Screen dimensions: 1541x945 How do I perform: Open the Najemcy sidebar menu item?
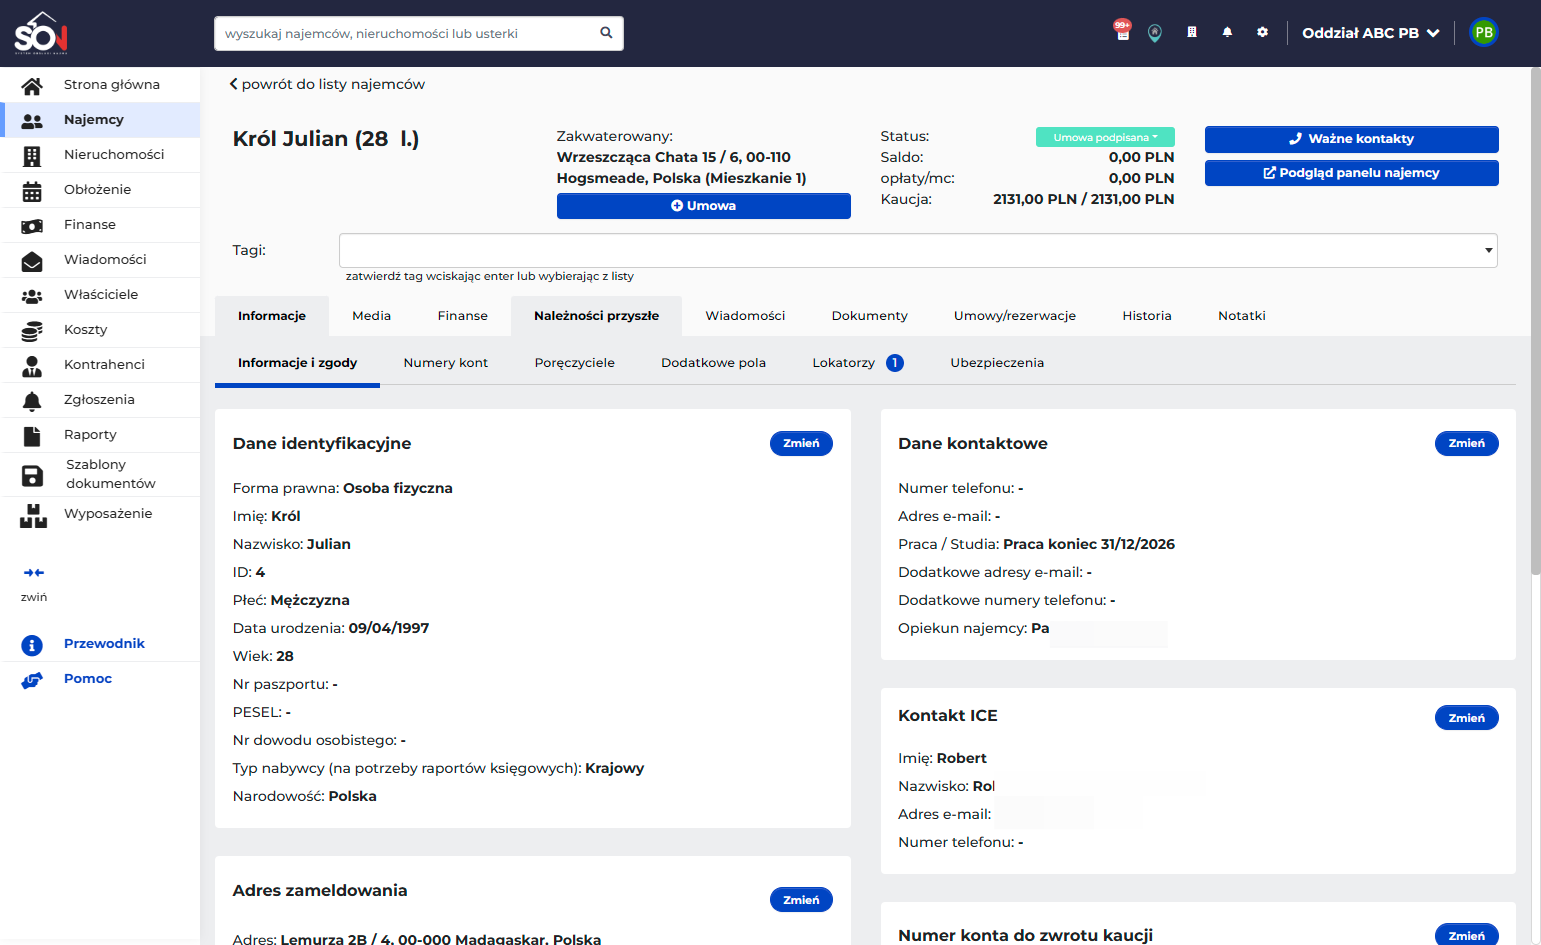100,120
